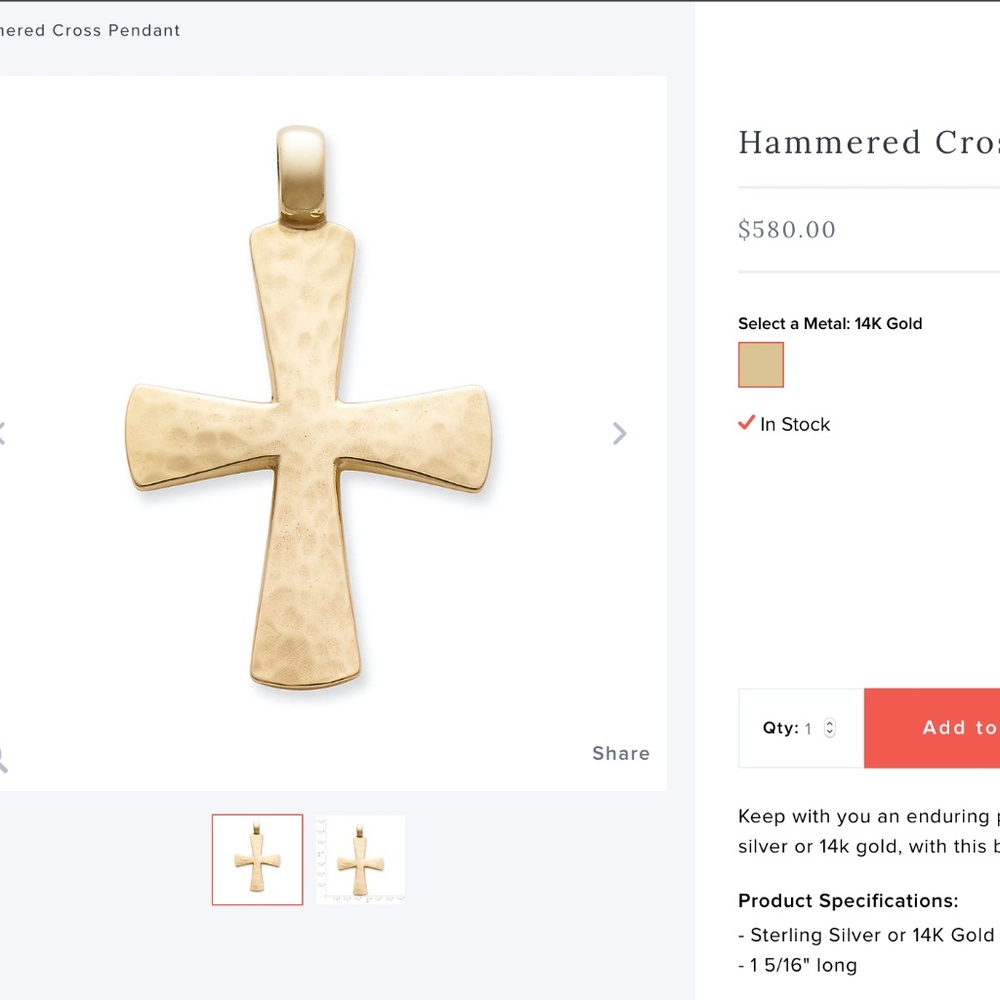Screen dimensions: 1000x1000
Task: Select the 14K Gold metal swatch
Action: tap(761, 364)
